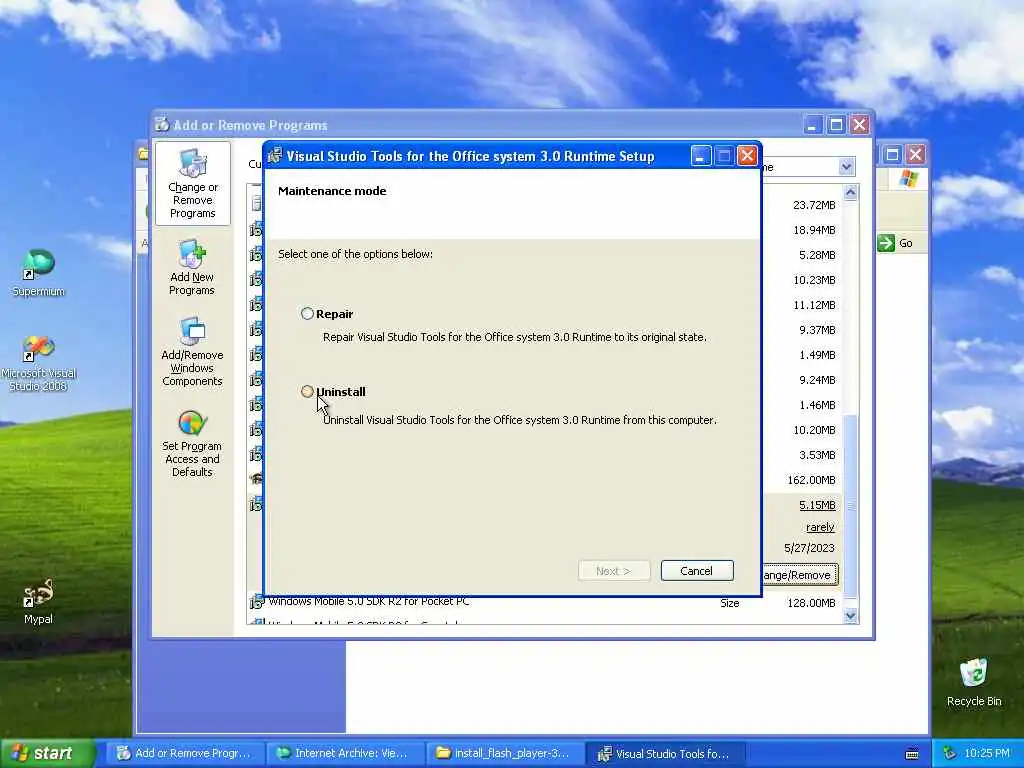The width and height of the screenshot is (1024, 768).
Task: Open Add/Remove Windows Components
Action: pyautogui.click(x=192, y=351)
